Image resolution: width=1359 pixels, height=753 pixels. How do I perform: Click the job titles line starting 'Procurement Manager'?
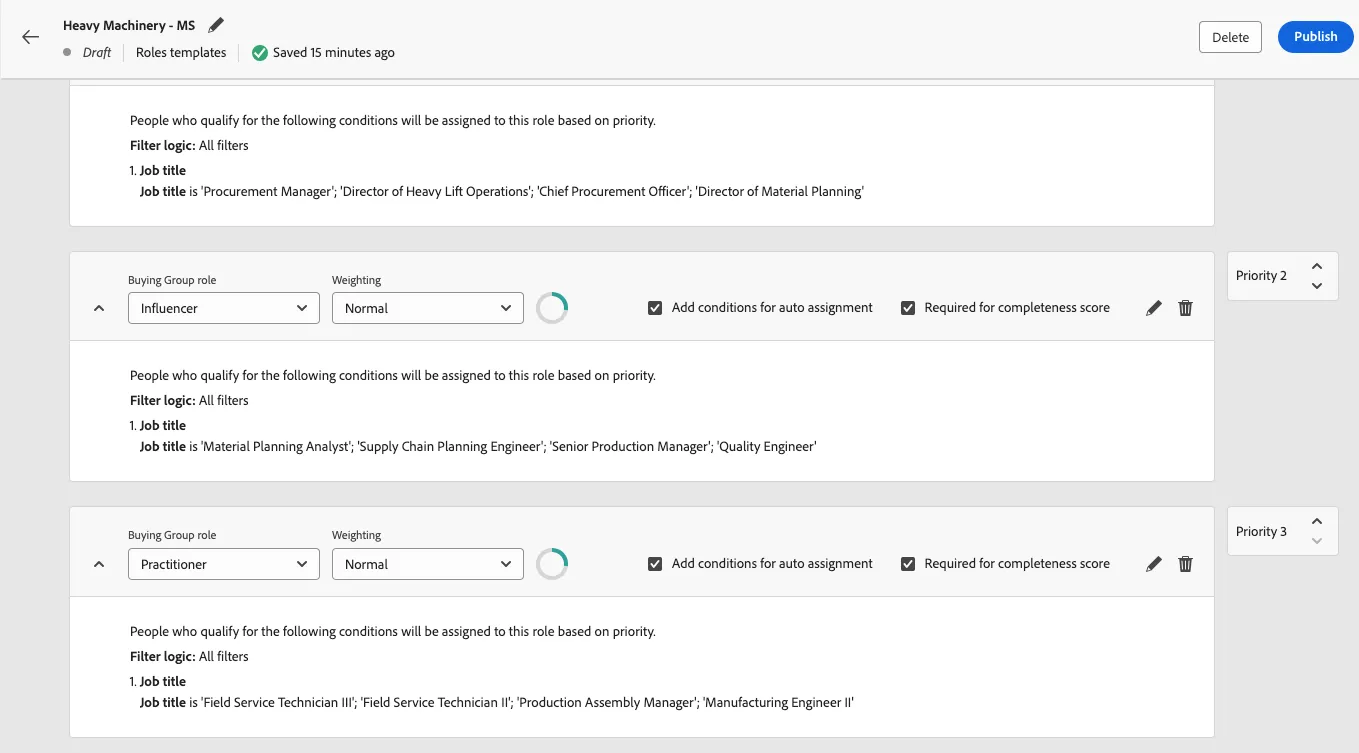point(502,192)
